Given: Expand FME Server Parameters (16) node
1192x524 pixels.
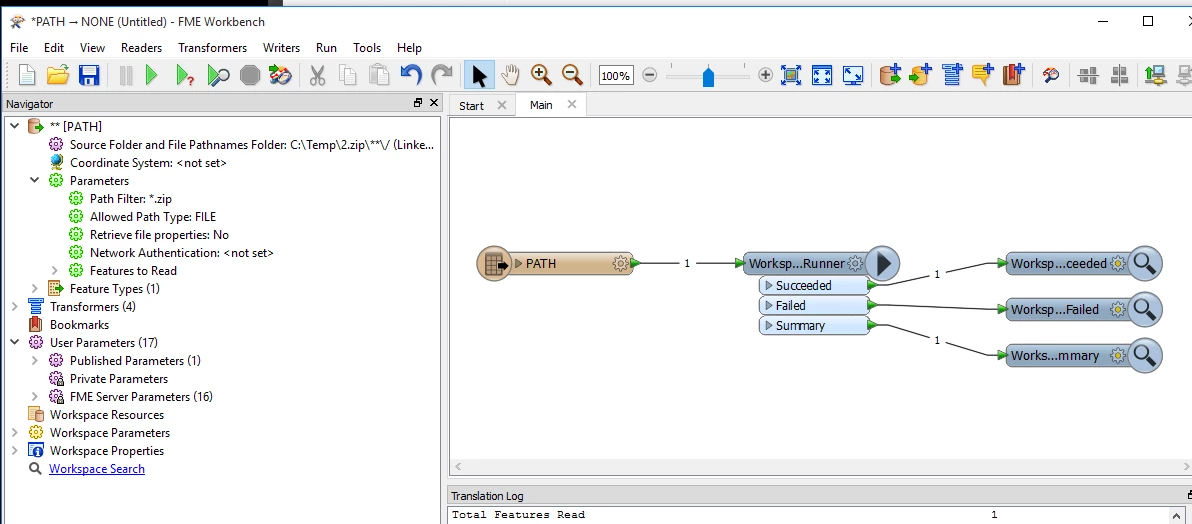Looking at the screenshot, I should 35,397.
